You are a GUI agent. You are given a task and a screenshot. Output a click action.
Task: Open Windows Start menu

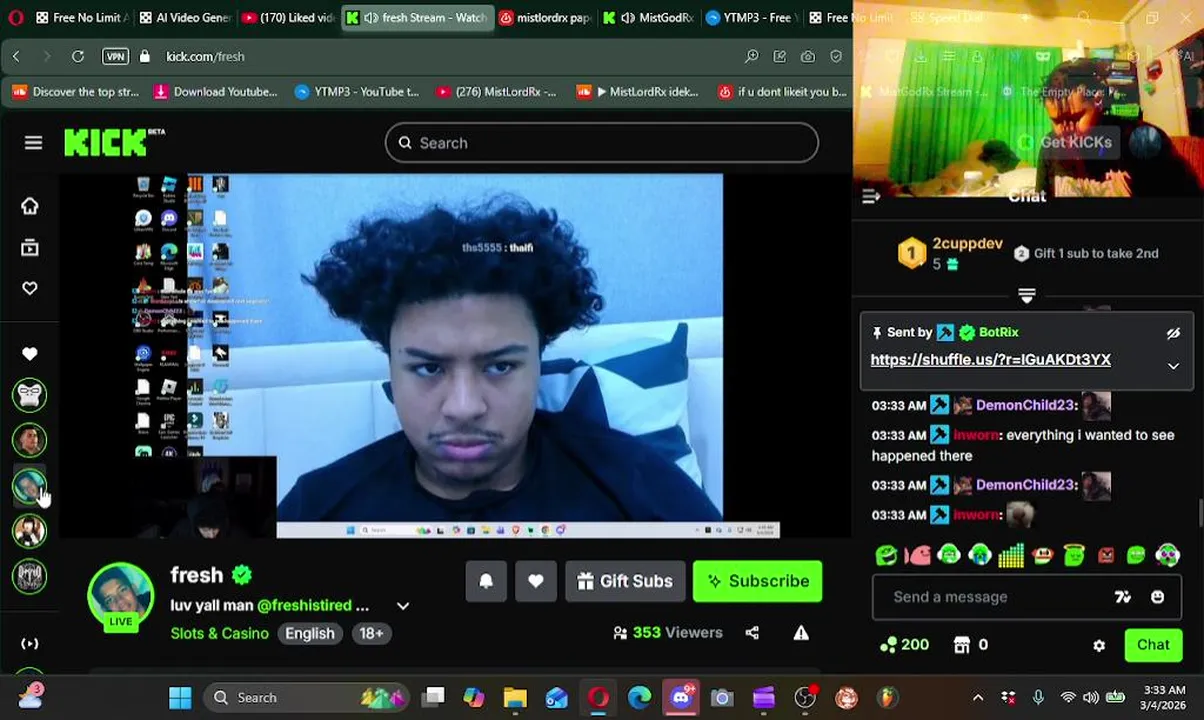pyautogui.click(x=180, y=698)
